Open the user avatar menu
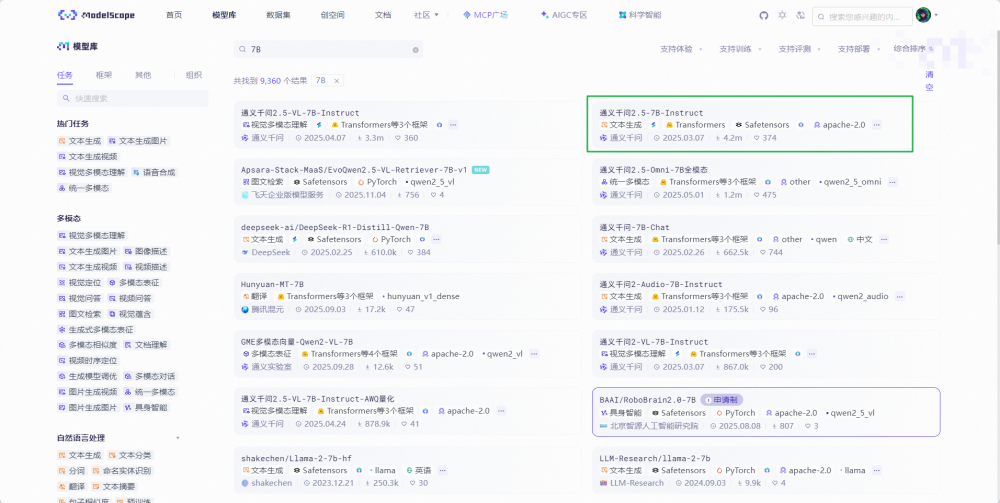This screenshot has height=503, width=1000. (x=923, y=15)
